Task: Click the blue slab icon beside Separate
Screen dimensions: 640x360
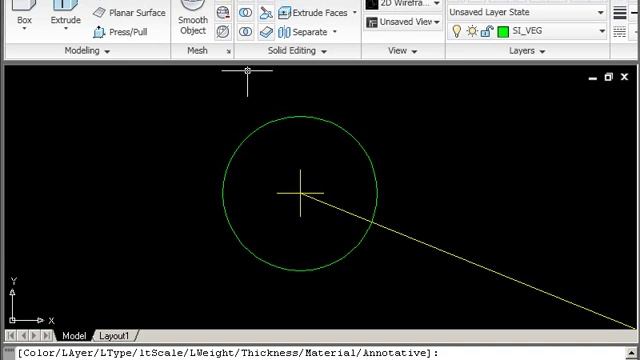Action: (x=266, y=32)
